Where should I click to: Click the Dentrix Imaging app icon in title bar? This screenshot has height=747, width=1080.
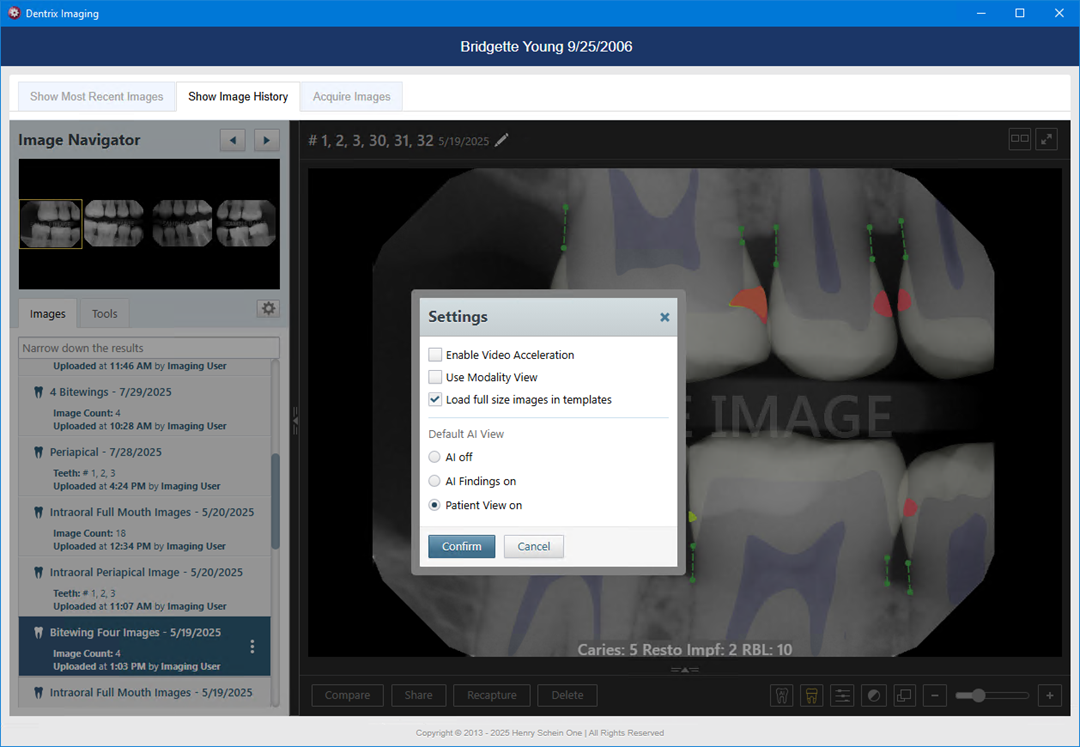[x=14, y=13]
